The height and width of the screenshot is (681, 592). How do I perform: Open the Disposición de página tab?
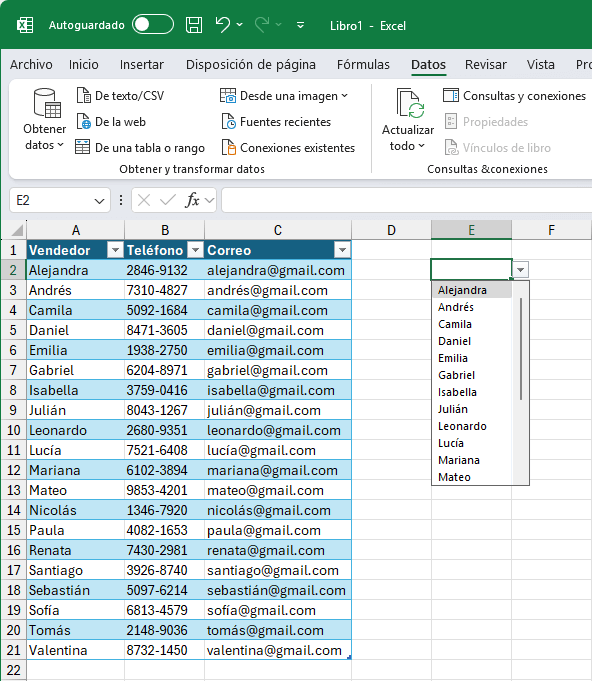(251, 65)
